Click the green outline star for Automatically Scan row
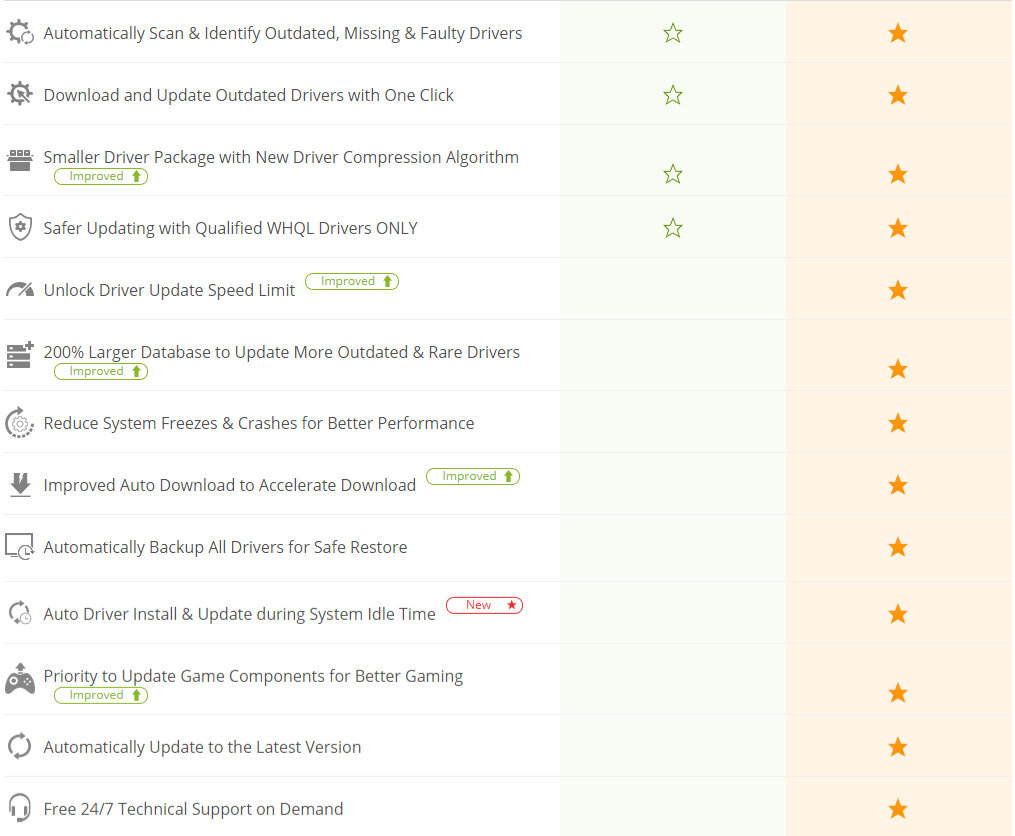This screenshot has width=1015, height=836. tap(673, 33)
